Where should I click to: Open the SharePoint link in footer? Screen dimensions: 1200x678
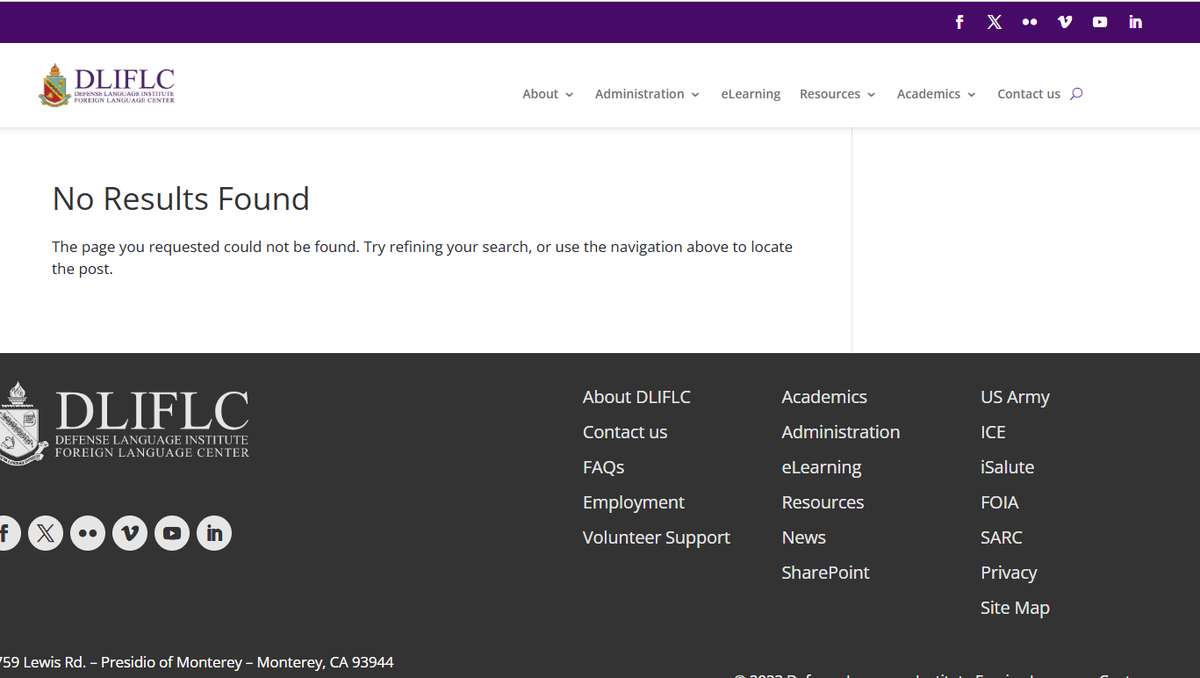click(x=825, y=572)
